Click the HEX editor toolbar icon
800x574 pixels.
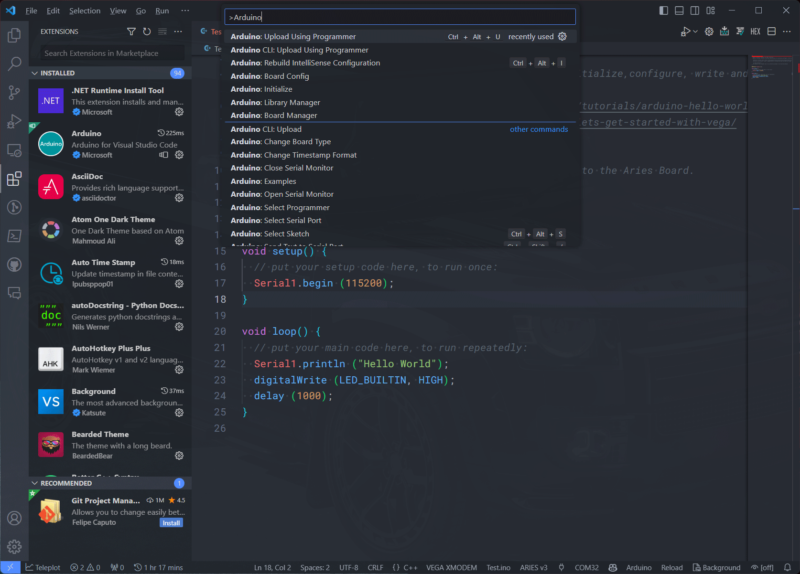coord(755,31)
